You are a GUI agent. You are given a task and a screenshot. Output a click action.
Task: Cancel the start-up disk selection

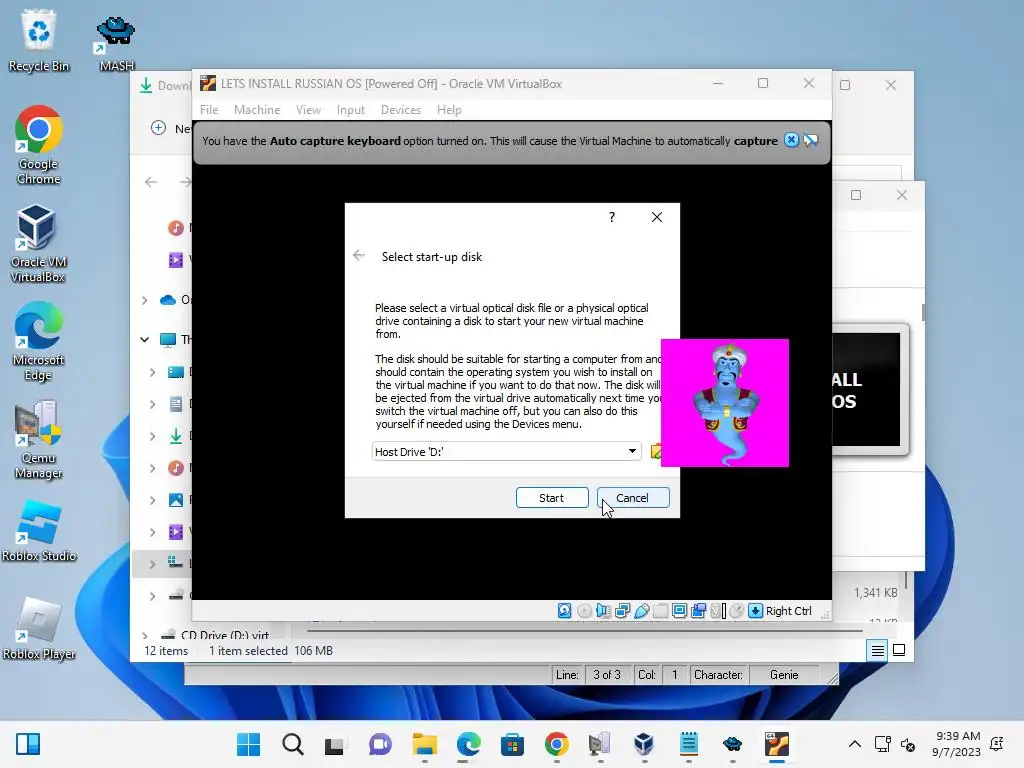633,498
